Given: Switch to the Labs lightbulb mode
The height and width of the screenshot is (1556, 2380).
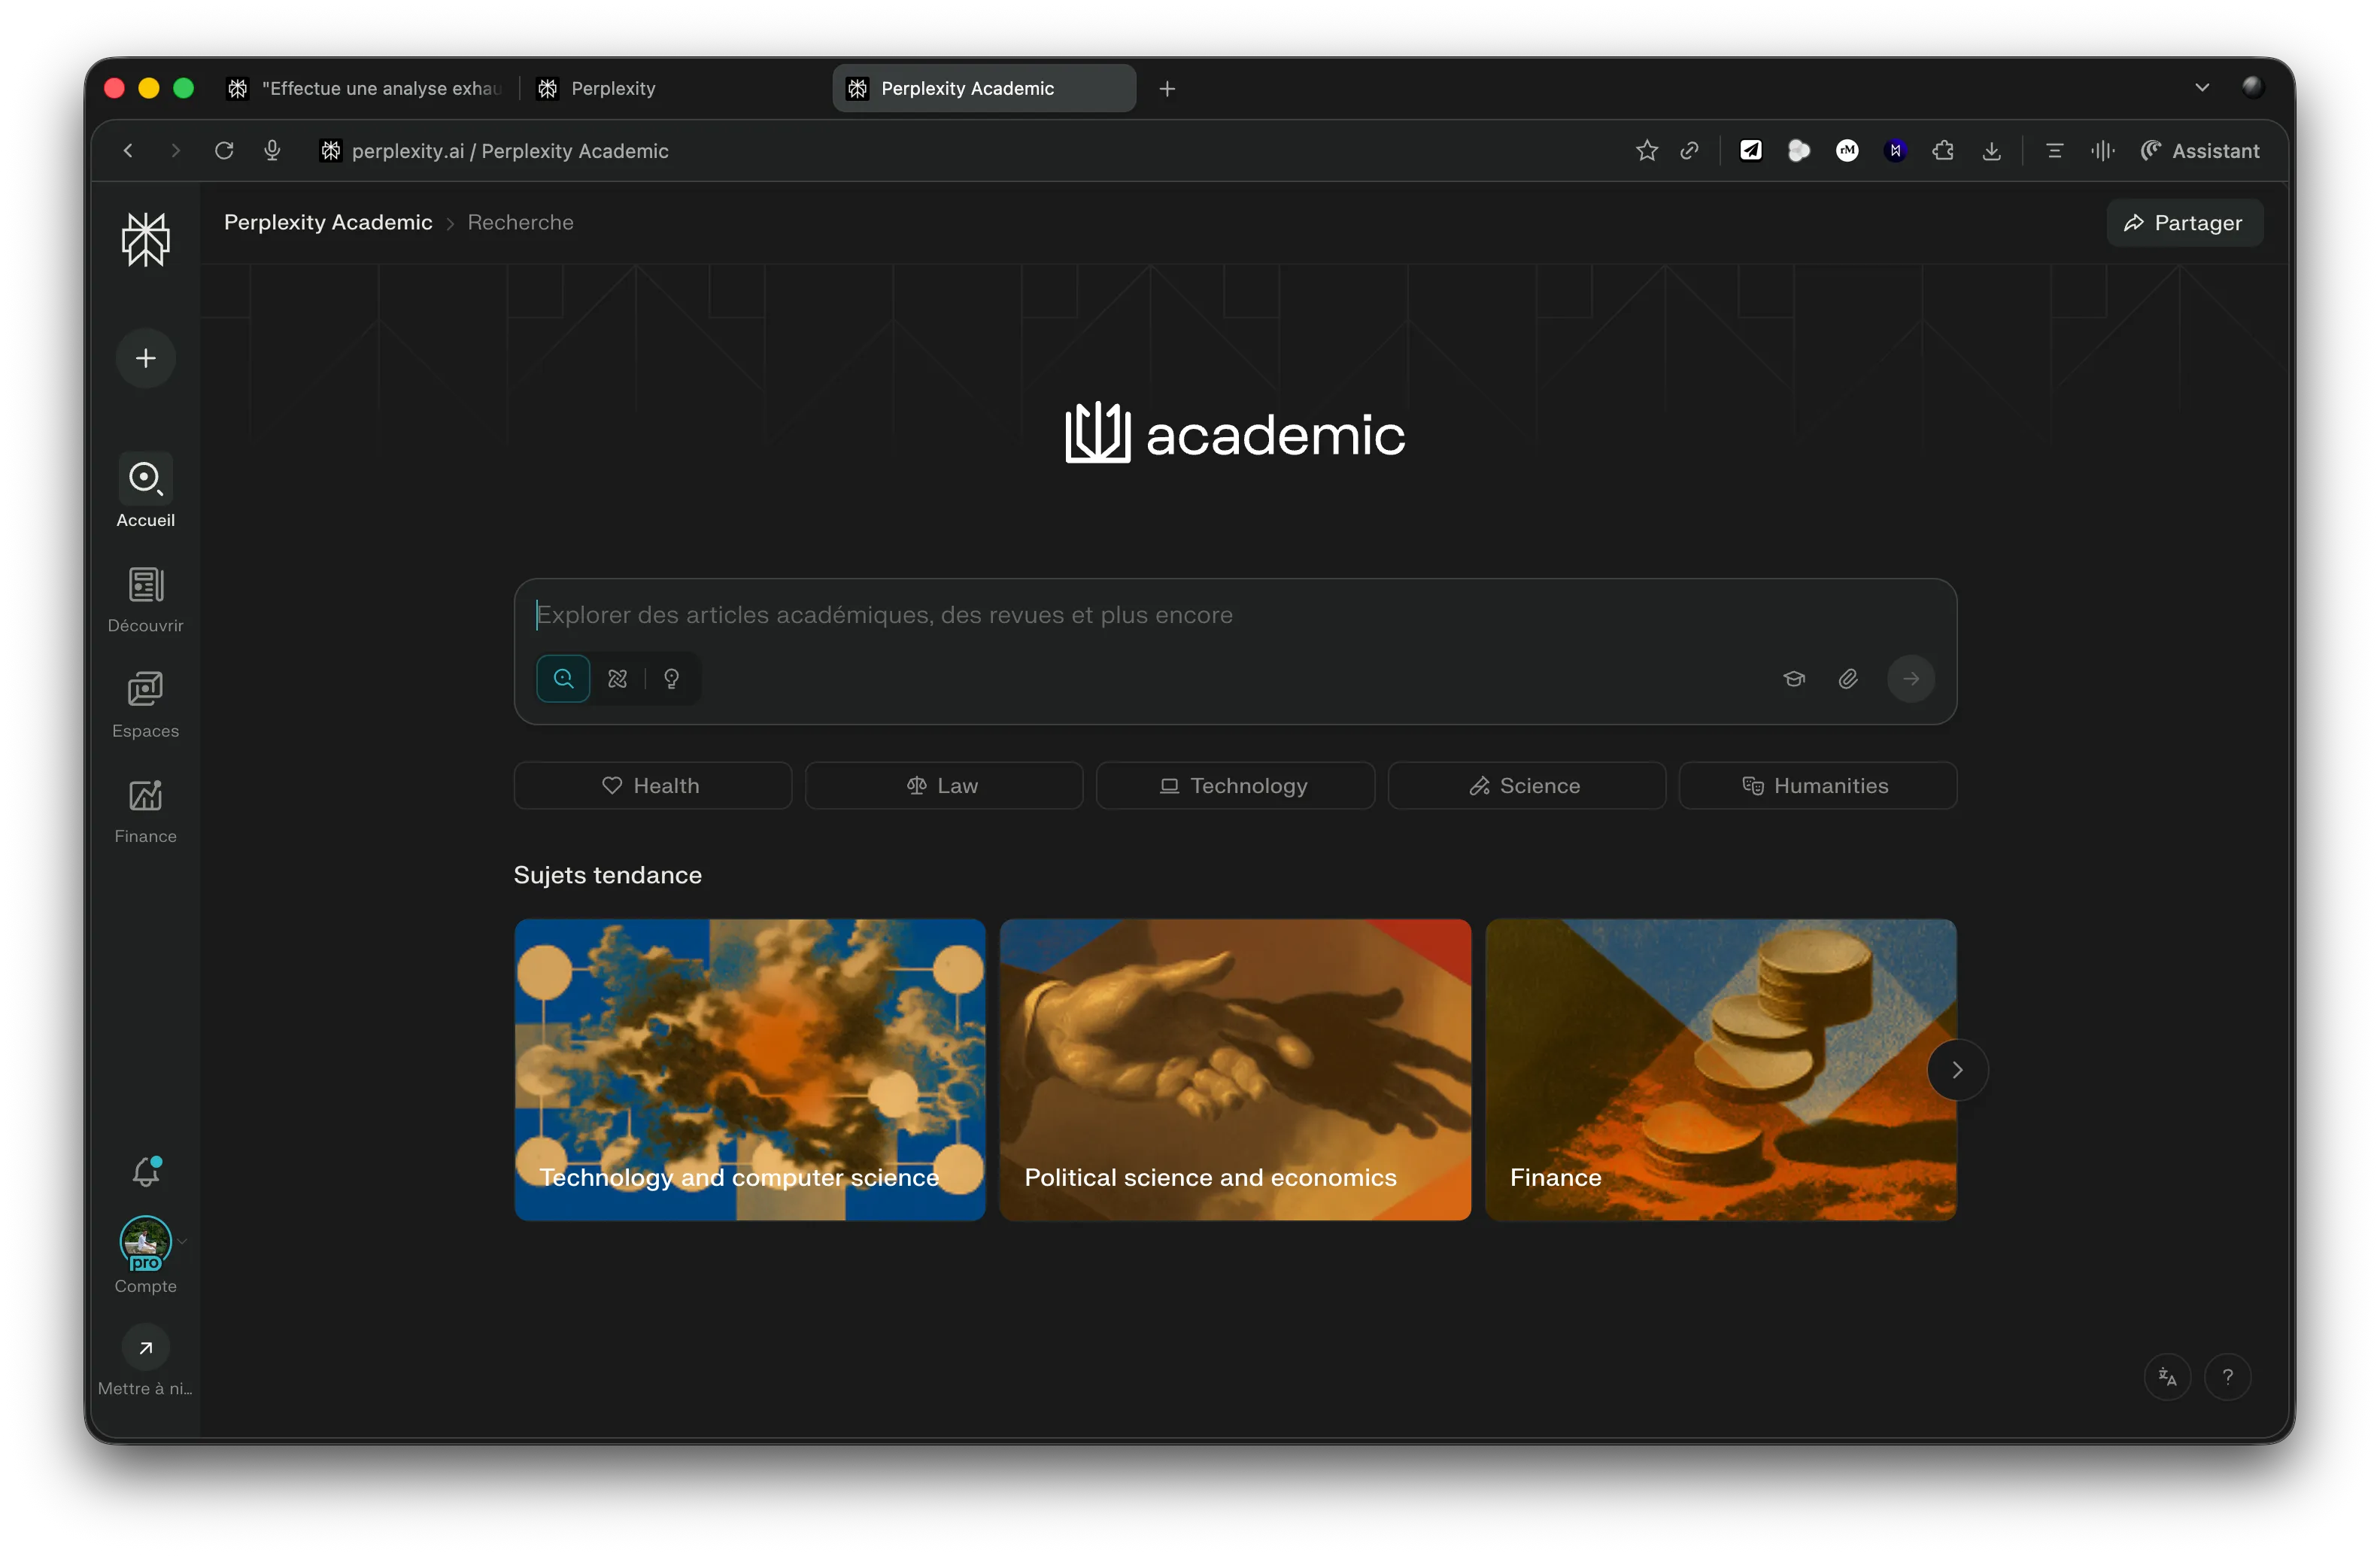Looking at the screenshot, I should pos(672,679).
